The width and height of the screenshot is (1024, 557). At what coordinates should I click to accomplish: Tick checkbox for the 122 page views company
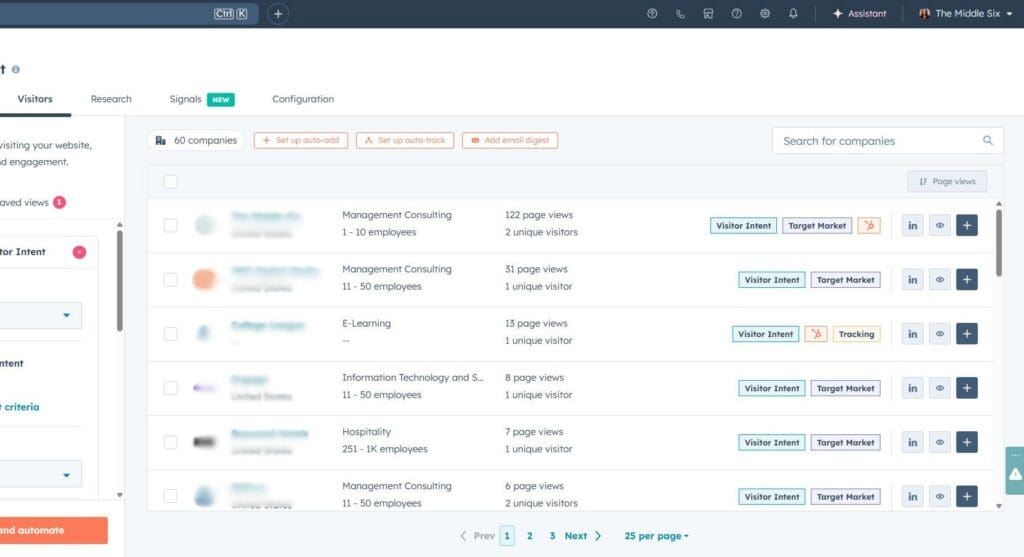pyautogui.click(x=170, y=225)
